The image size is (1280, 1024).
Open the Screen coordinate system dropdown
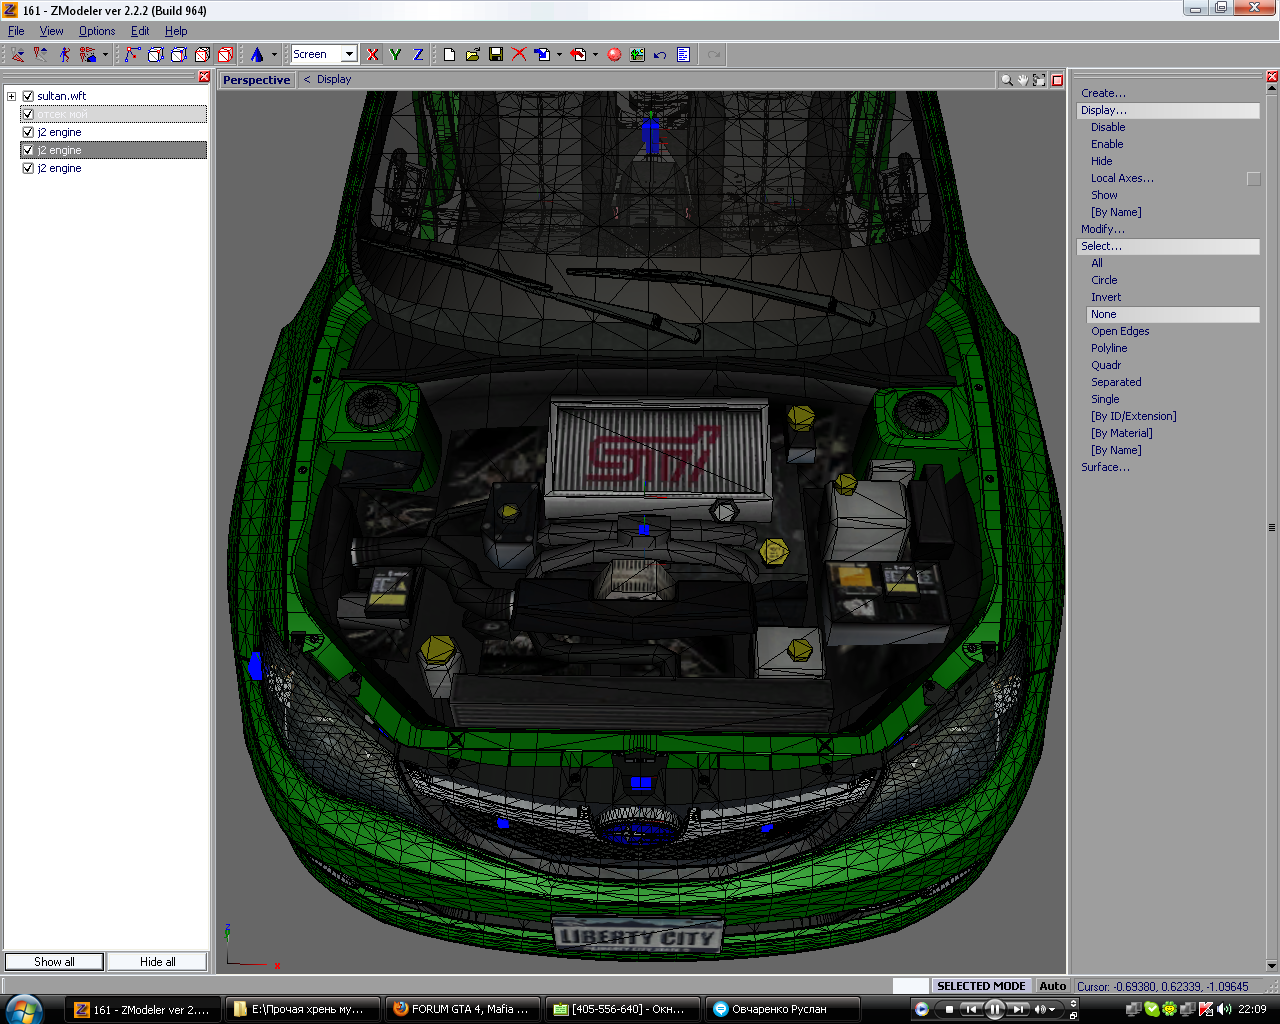[x=349, y=54]
